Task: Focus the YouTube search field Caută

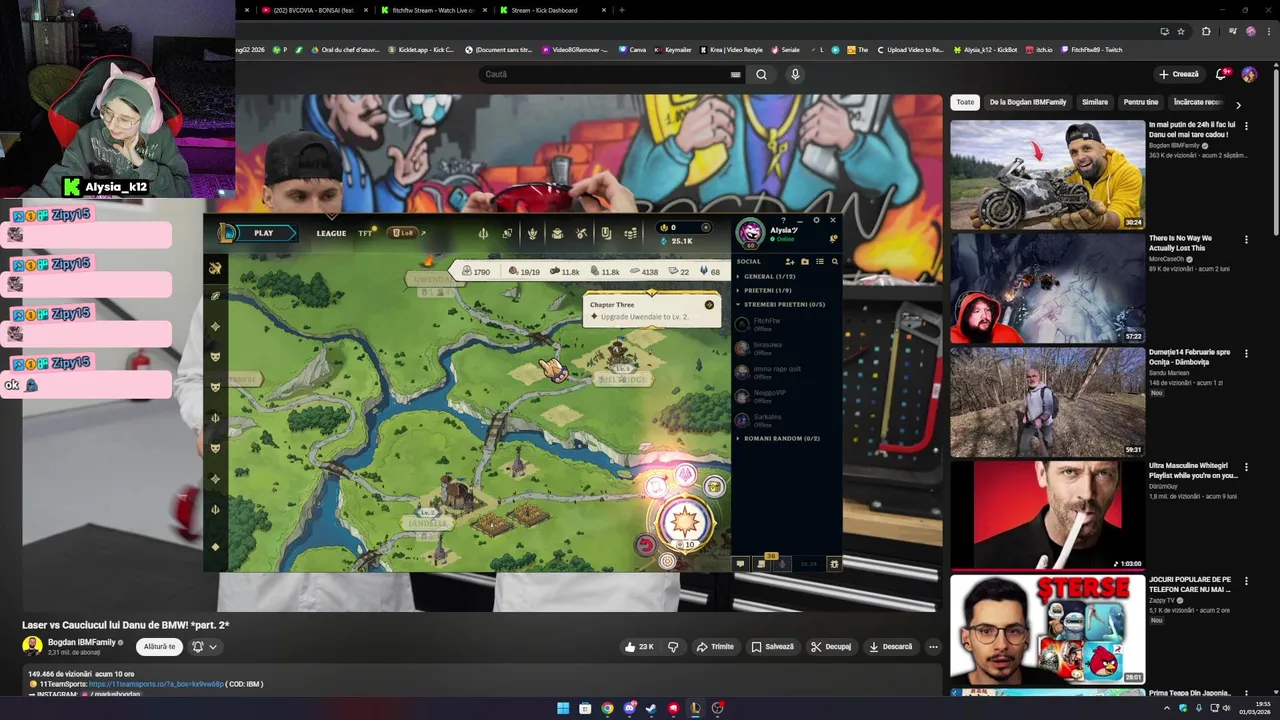Action: click(605, 74)
